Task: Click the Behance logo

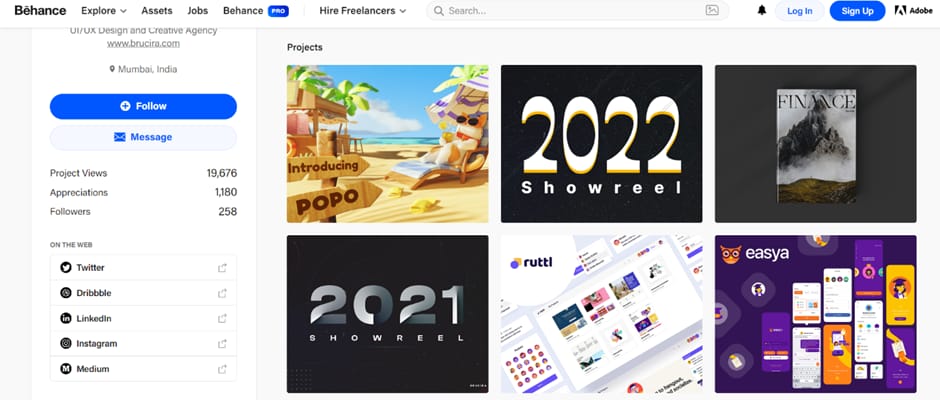Action: [41, 10]
